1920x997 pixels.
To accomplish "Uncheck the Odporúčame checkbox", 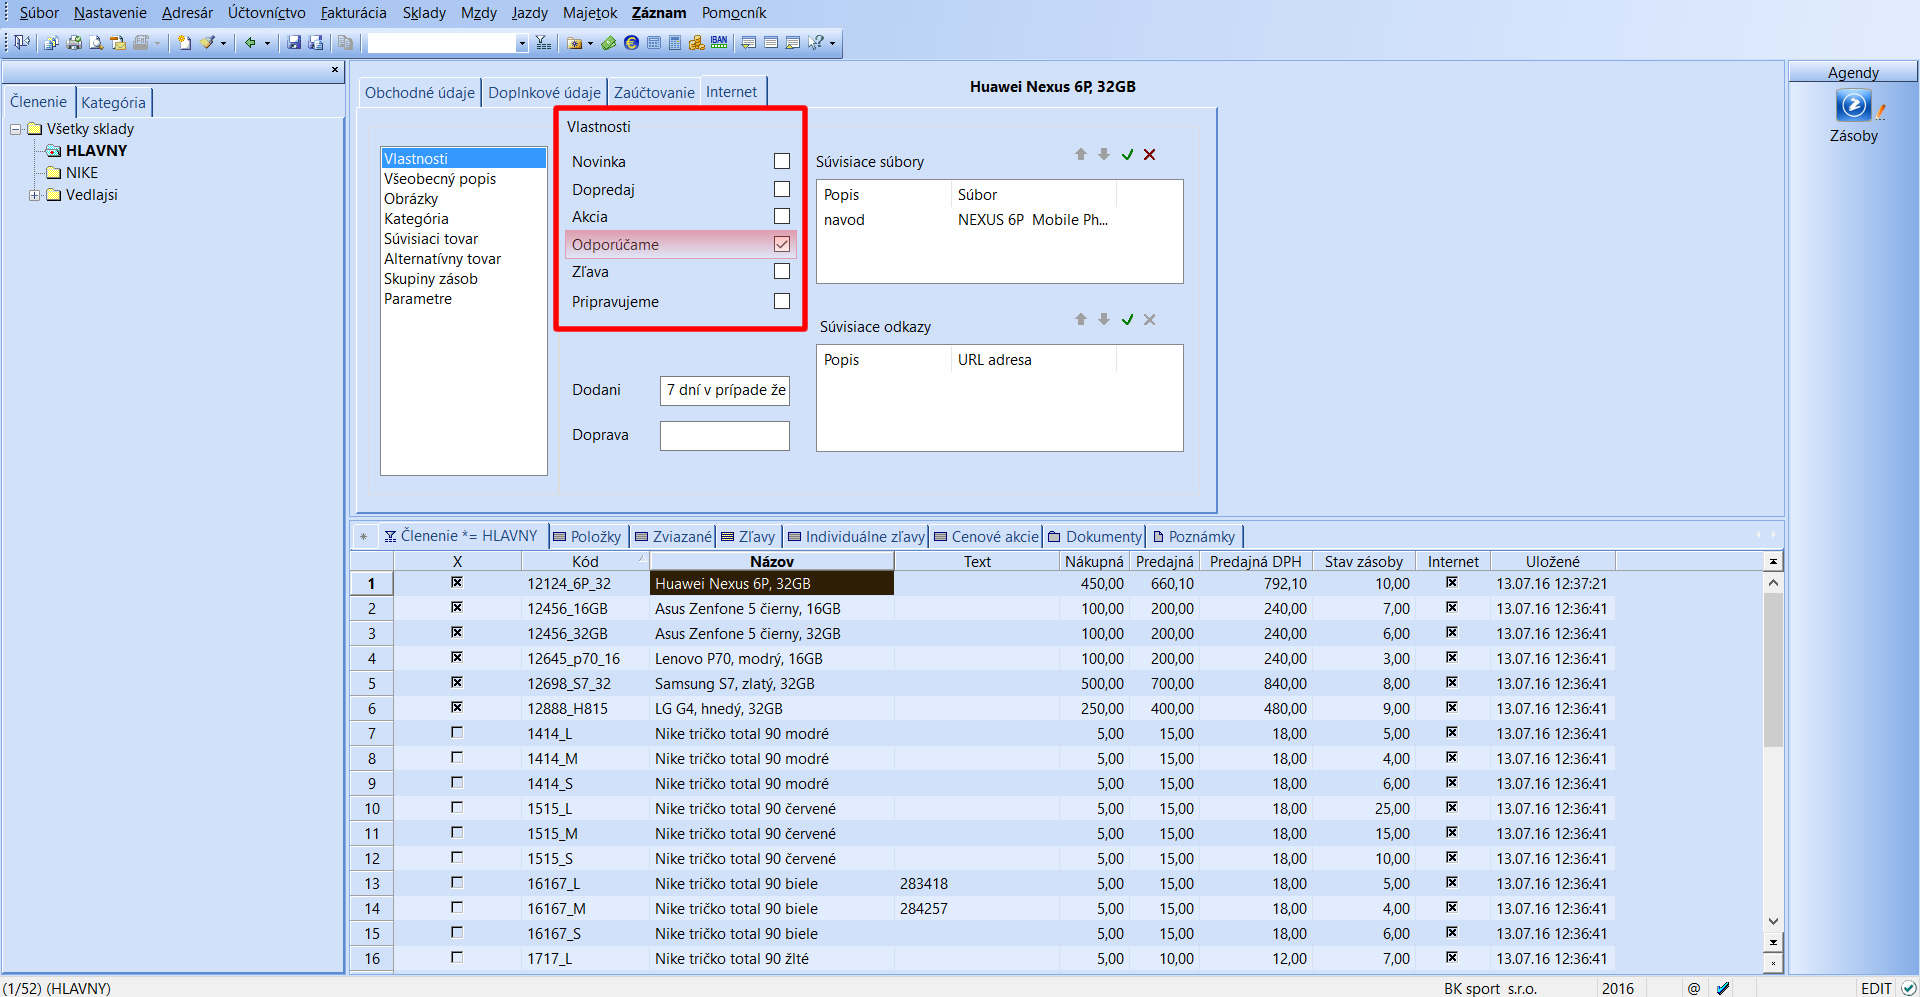I will coord(782,244).
